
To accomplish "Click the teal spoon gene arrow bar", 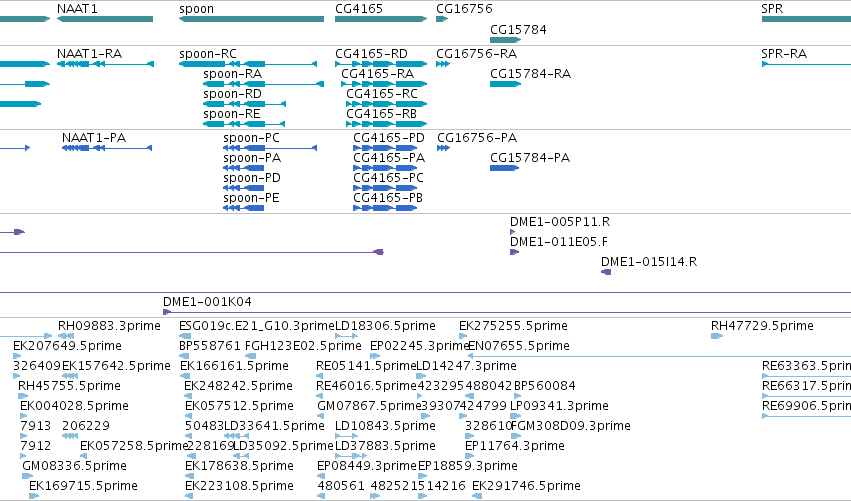I will pos(251,19).
